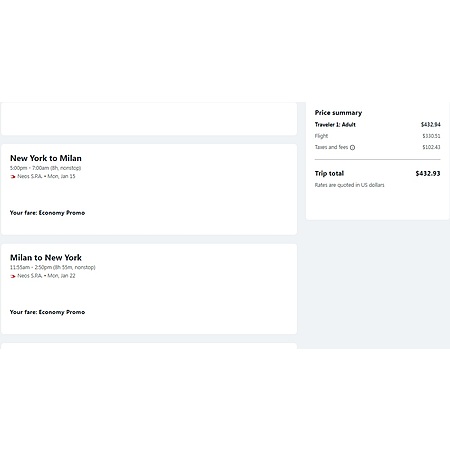Click the Trip total amount $432.93

(x=428, y=173)
